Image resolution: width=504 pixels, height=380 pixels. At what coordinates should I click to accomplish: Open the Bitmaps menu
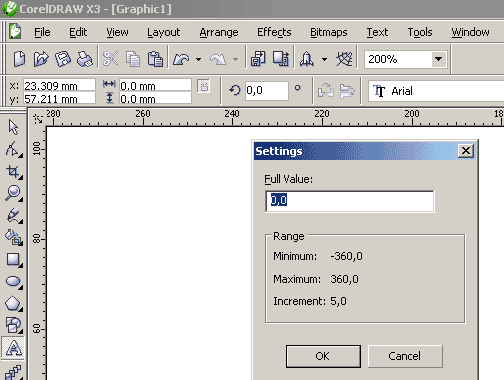[x=329, y=32]
